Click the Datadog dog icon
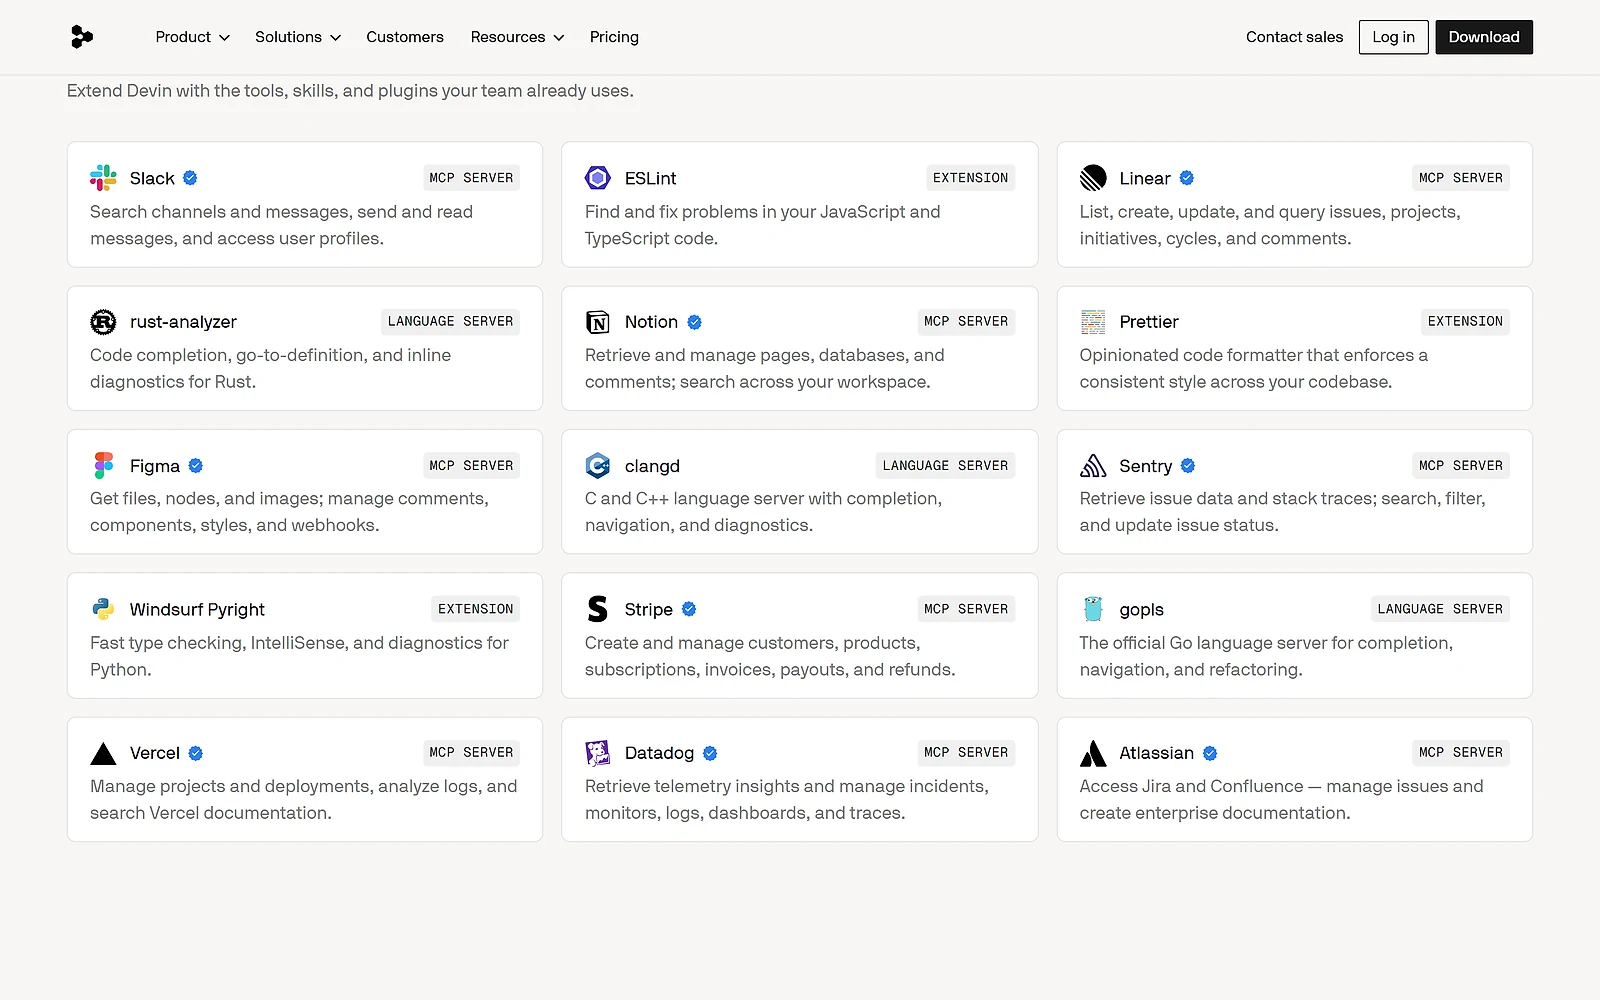 tap(598, 753)
